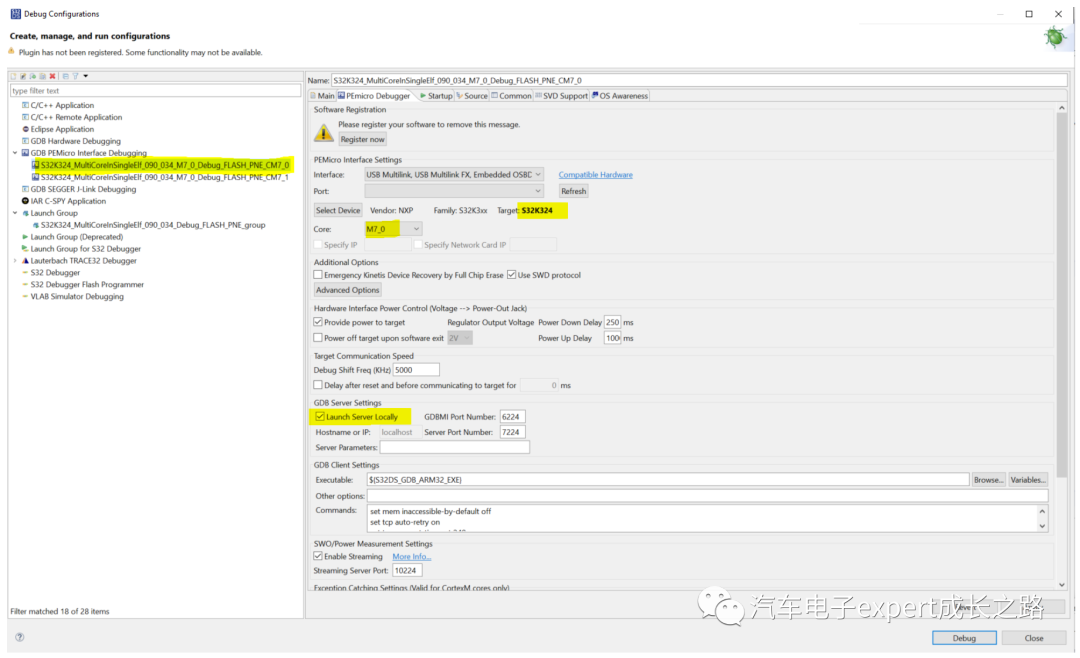The image size is (1080, 658).
Task: Click Lauterbach TRACE32 Debugger icon
Action: point(25,260)
